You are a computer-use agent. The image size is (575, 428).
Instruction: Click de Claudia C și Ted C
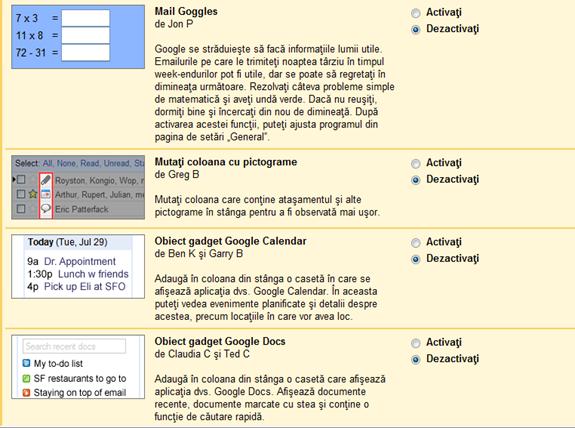click(202, 354)
